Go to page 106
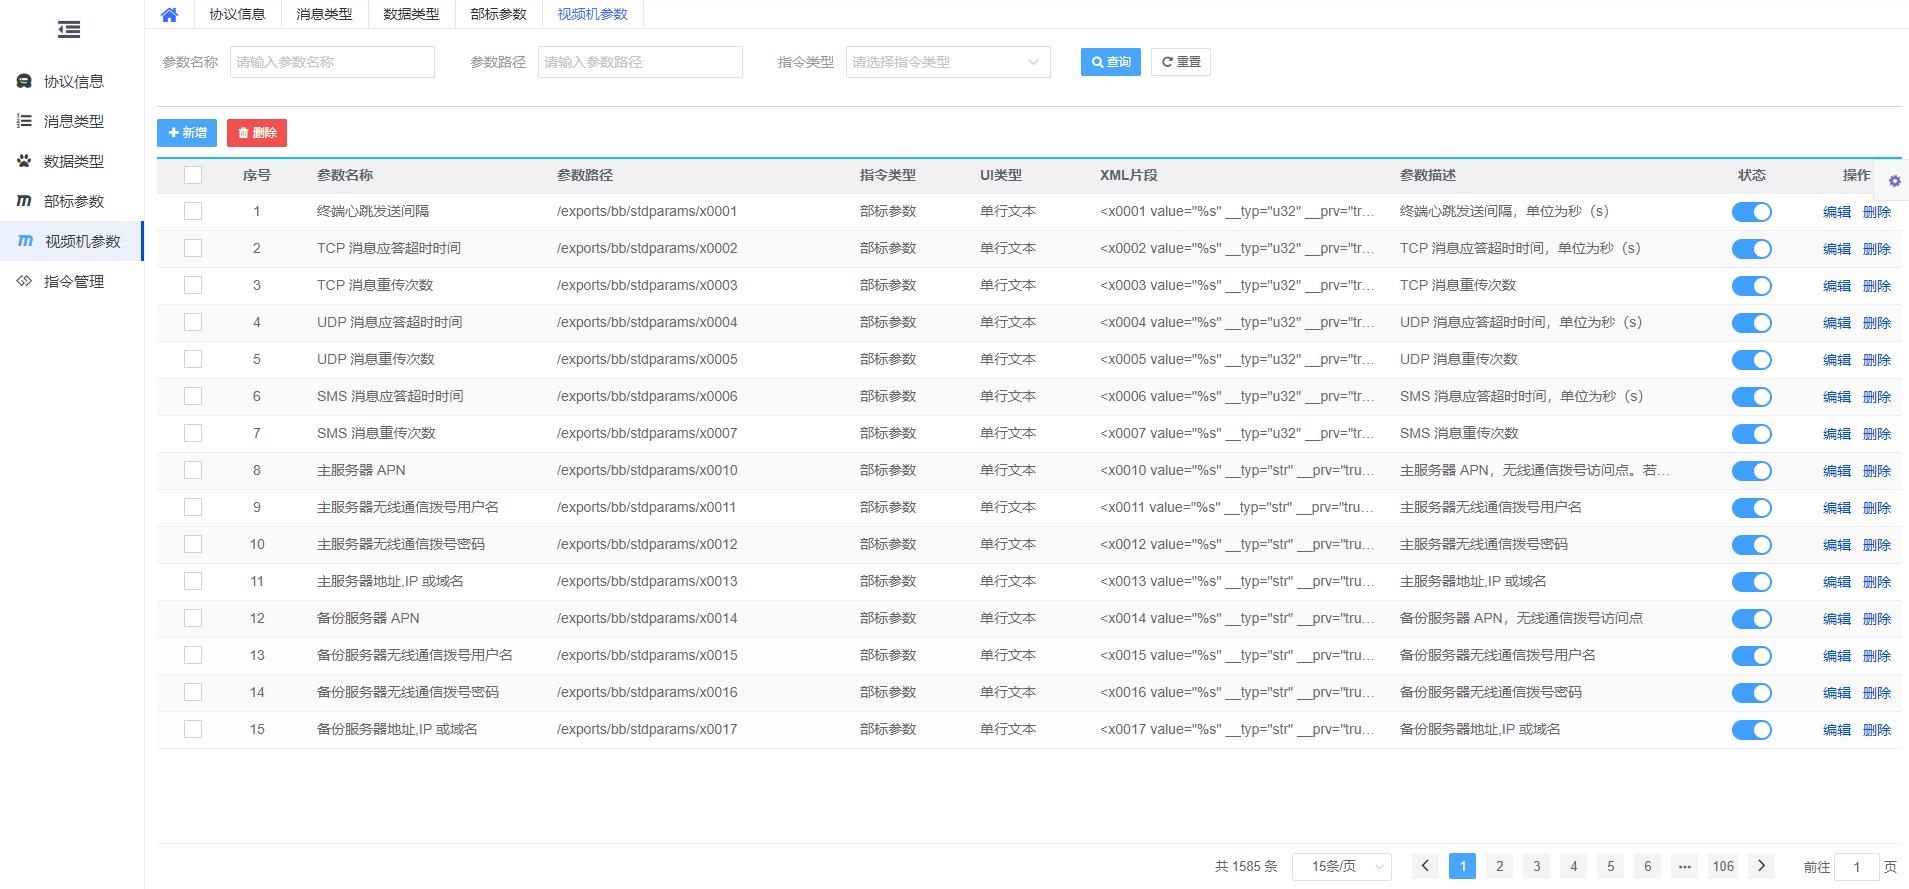The image size is (1909, 889). click(1723, 866)
